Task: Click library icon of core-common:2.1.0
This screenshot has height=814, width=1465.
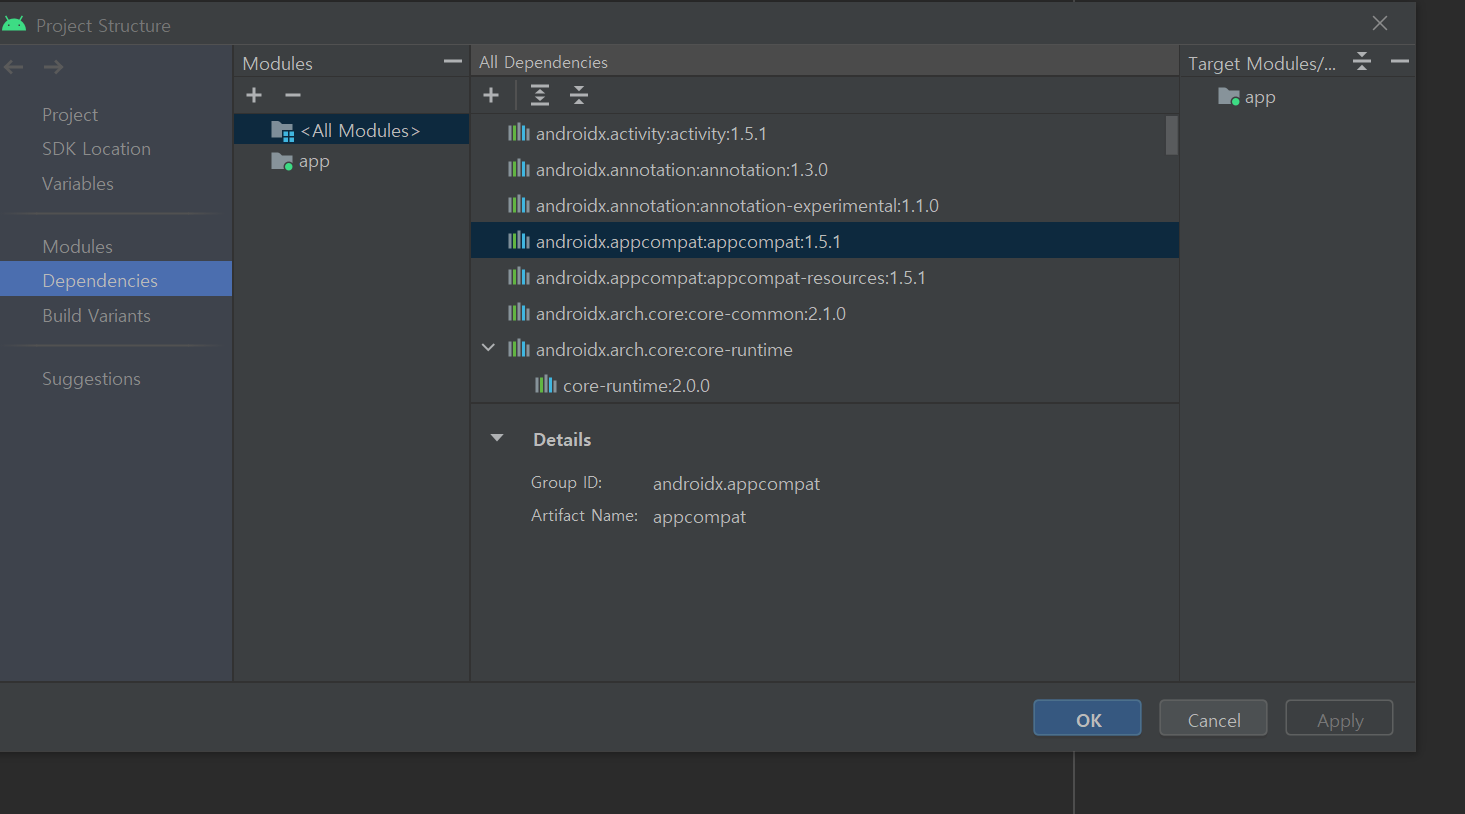Action: pos(518,313)
